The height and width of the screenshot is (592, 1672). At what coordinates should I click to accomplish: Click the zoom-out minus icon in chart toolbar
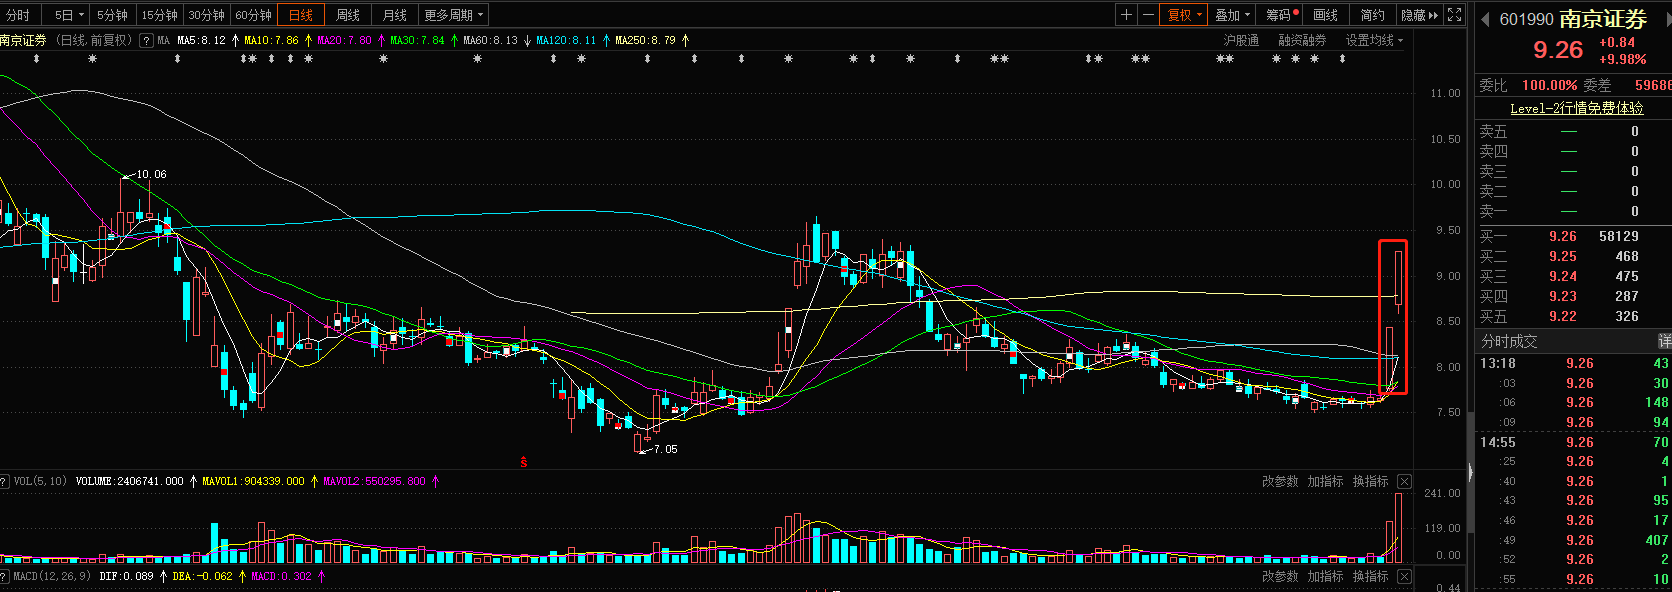1148,15
